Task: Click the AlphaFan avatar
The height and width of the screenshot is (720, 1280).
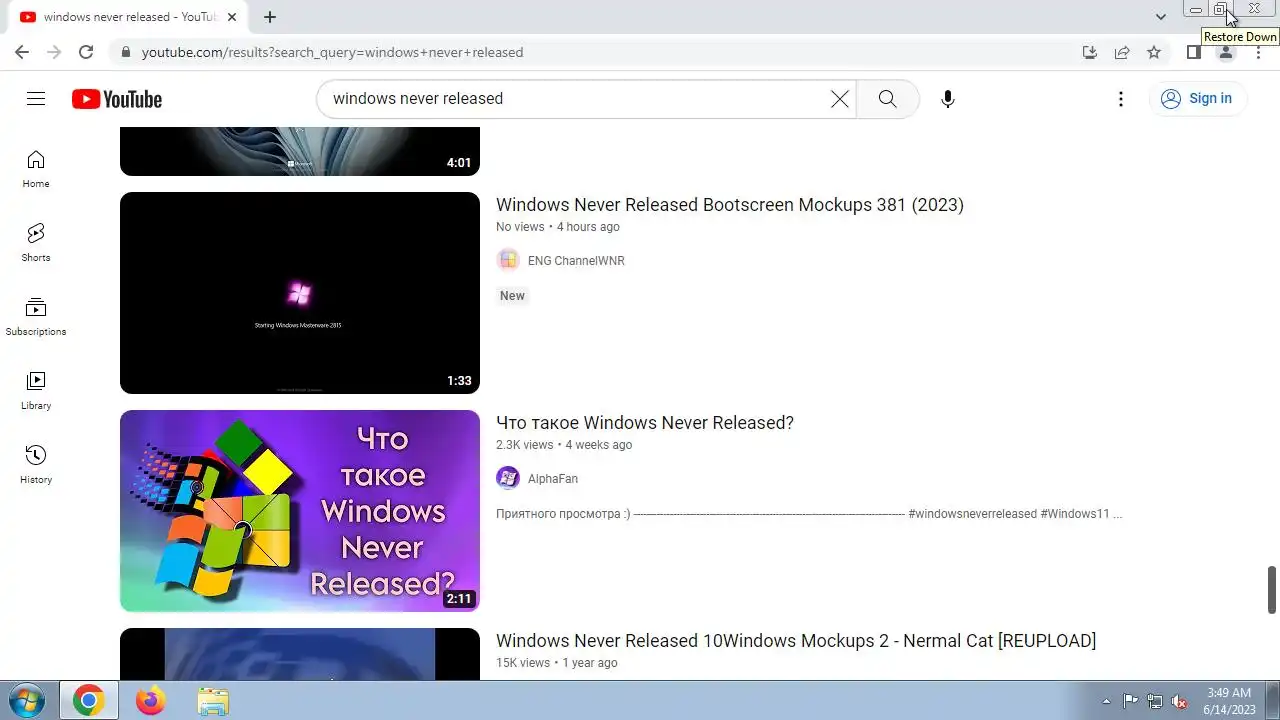Action: (508, 478)
